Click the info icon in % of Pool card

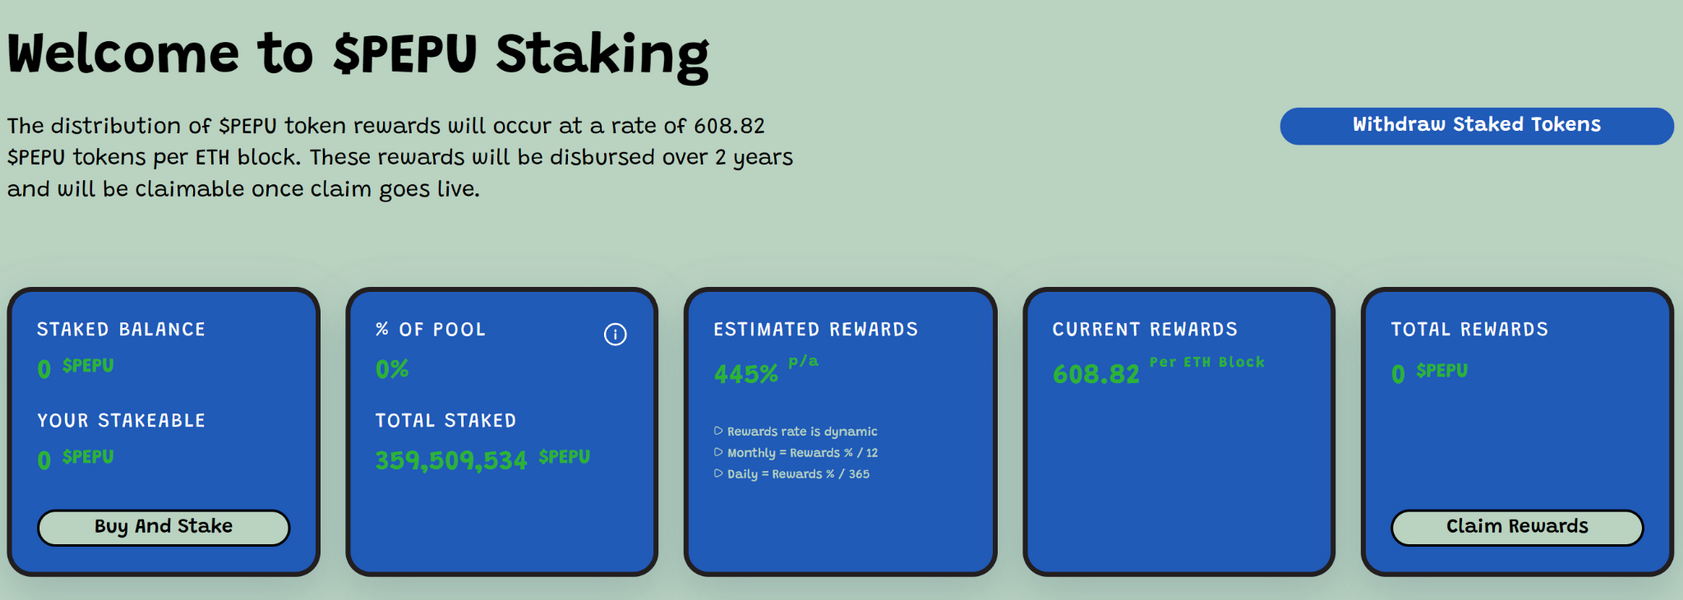615,334
